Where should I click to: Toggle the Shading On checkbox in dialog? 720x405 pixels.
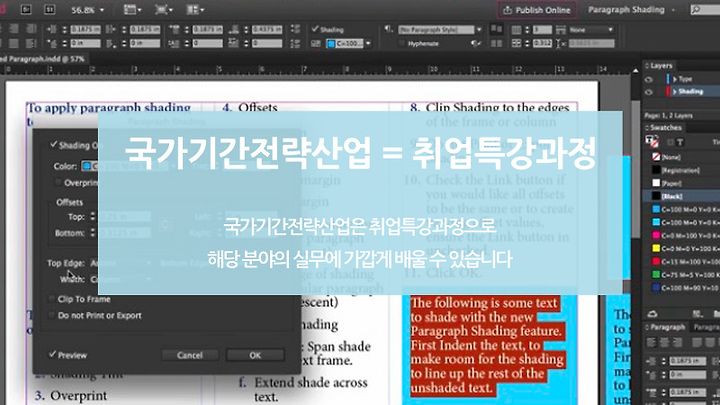(x=53, y=145)
